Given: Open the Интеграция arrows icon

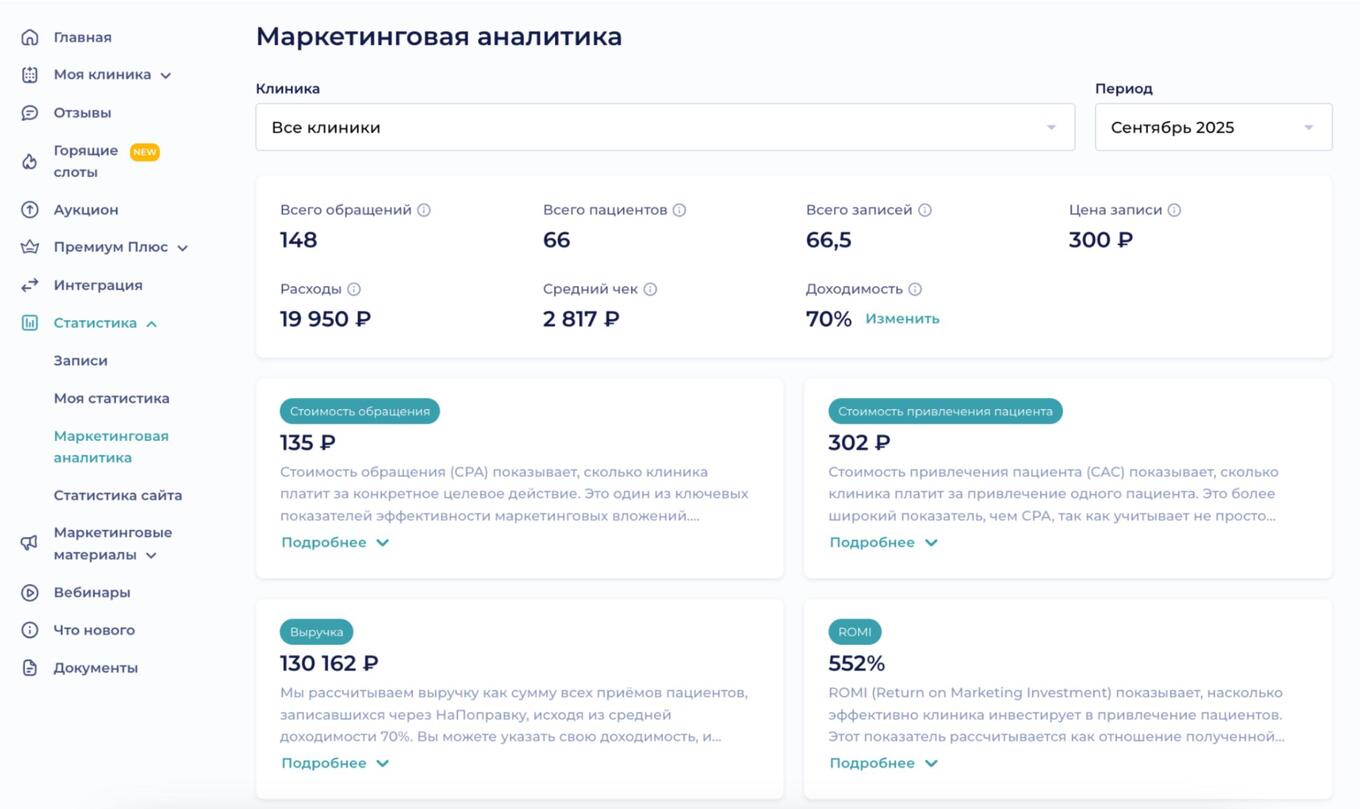Looking at the screenshot, I should click(27, 284).
